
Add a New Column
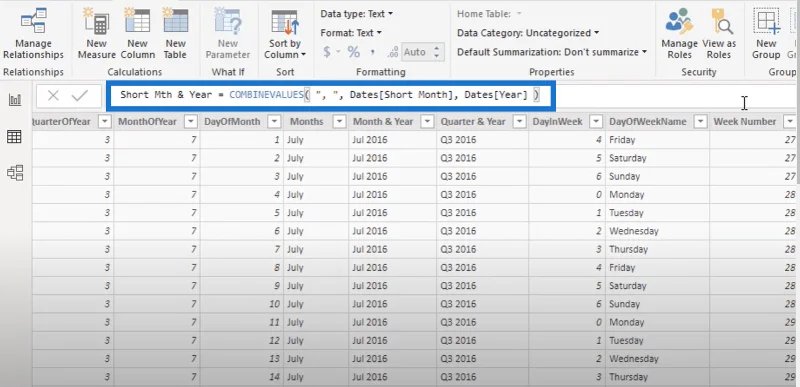[137, 35]
